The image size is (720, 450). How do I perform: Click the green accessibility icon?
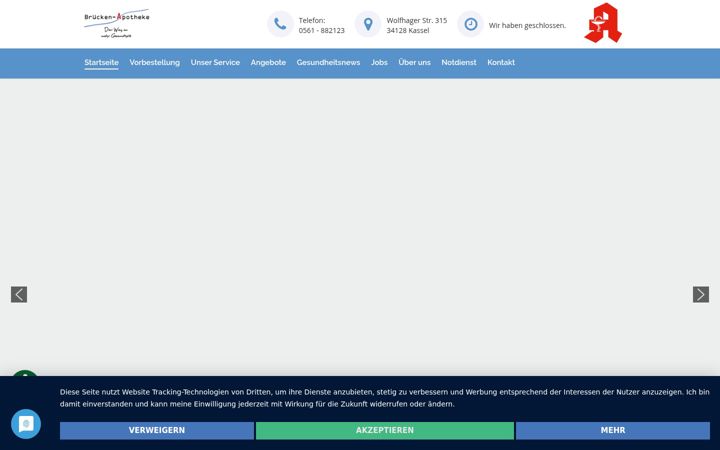pyautogui.click(x=25, y=373)
